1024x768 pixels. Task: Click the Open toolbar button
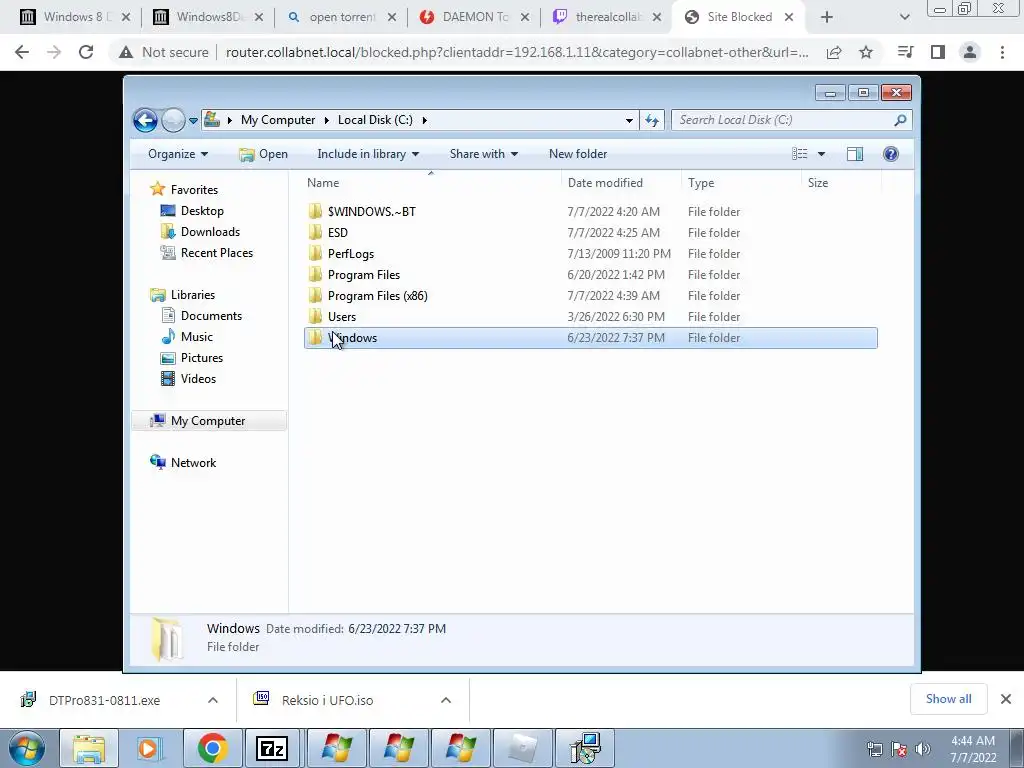(263, 154)
